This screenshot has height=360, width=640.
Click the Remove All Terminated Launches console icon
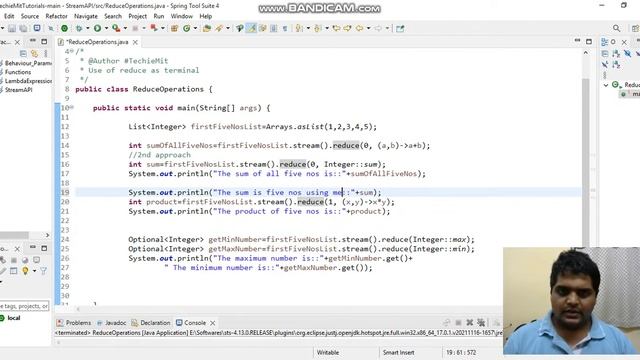[481, 323]
